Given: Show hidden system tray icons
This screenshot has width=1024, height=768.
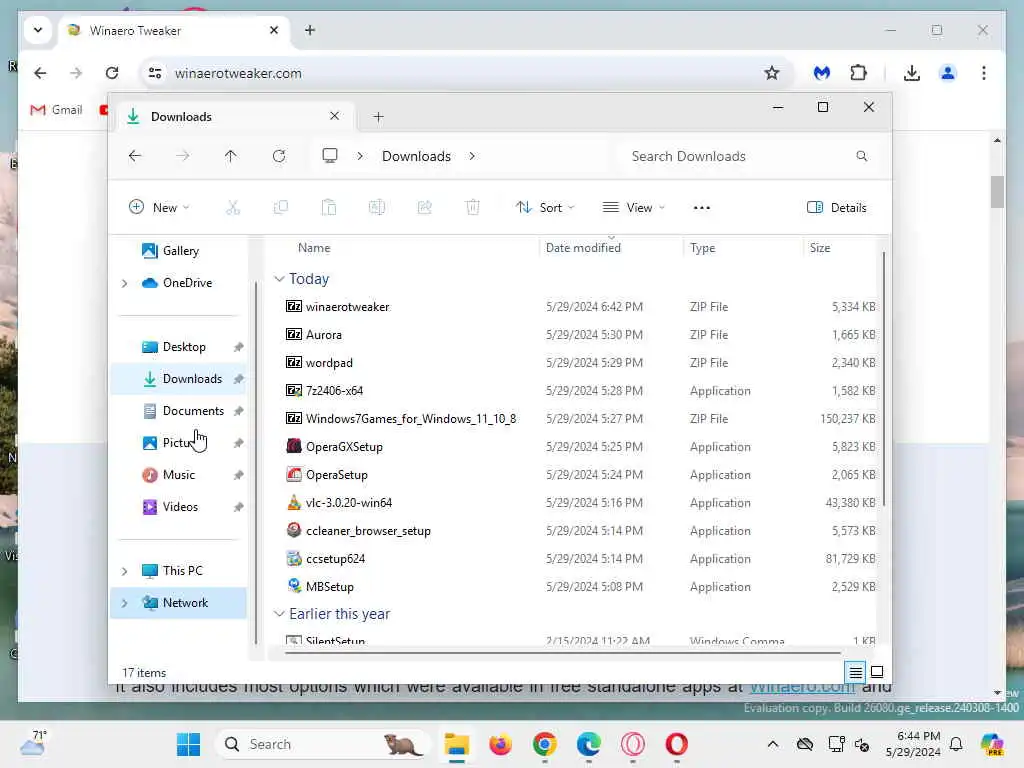Looking at the screenshot, I should (773, 744).
